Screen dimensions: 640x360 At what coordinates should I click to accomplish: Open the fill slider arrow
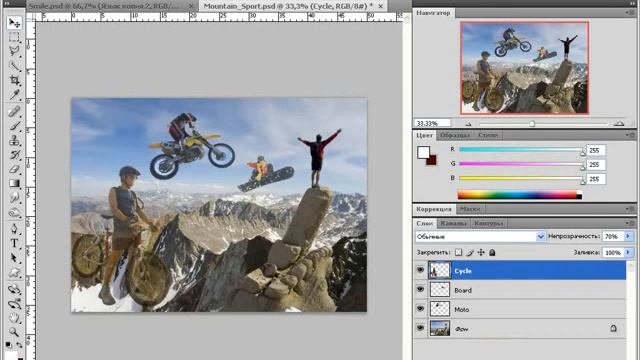click(628, 253)
